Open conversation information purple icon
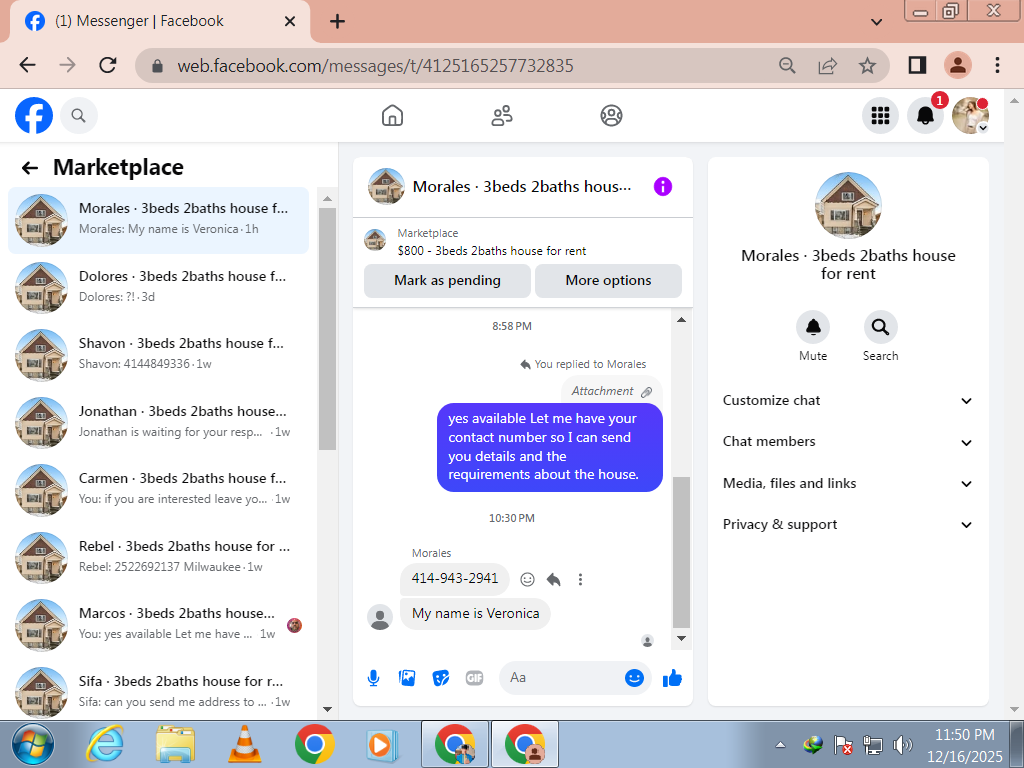 tap(663, 187)
